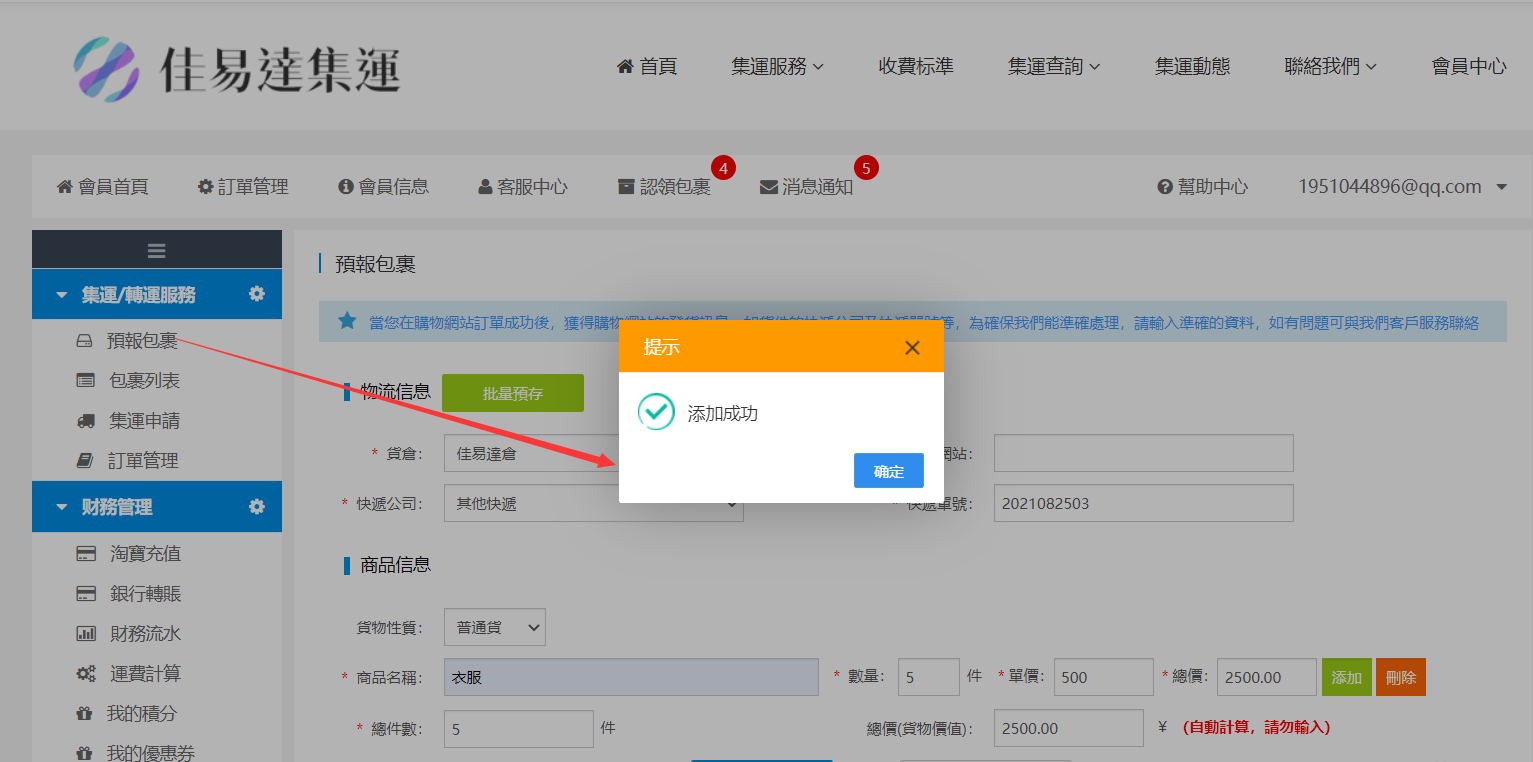Open 消息通知 with badge 5

[807, 187]
